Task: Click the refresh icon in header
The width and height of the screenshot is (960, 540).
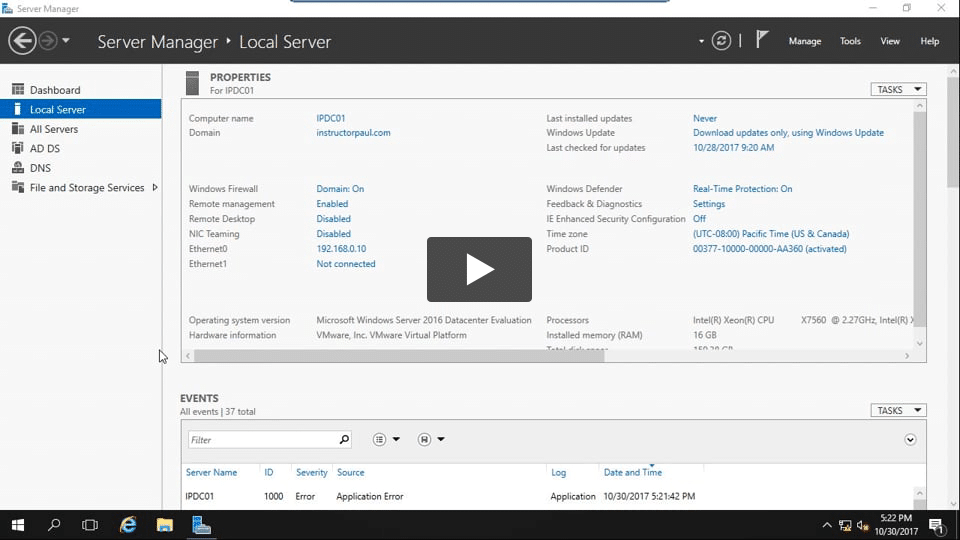Action: pyautogui.click(x=721, y=41)
